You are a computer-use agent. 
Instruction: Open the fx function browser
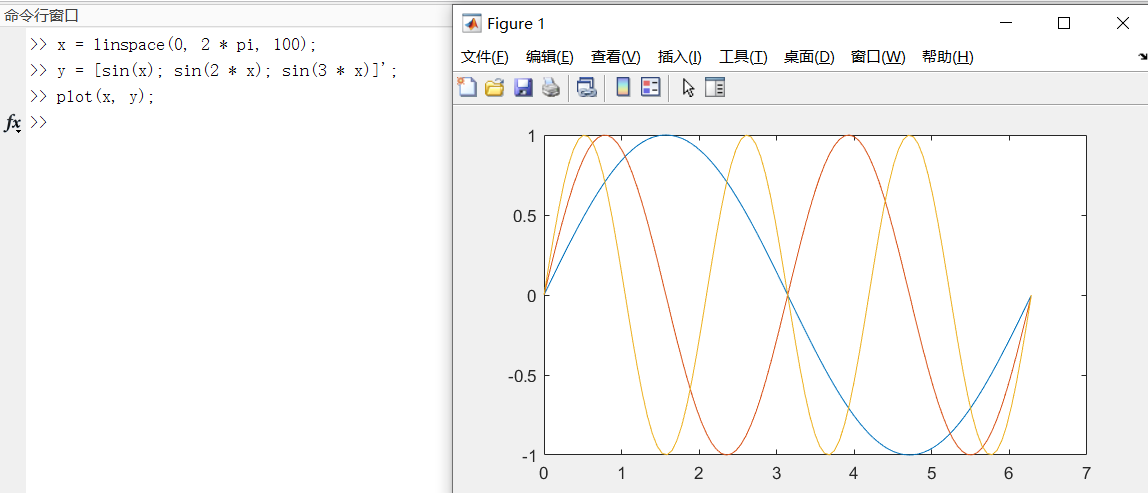coord(12,123)
